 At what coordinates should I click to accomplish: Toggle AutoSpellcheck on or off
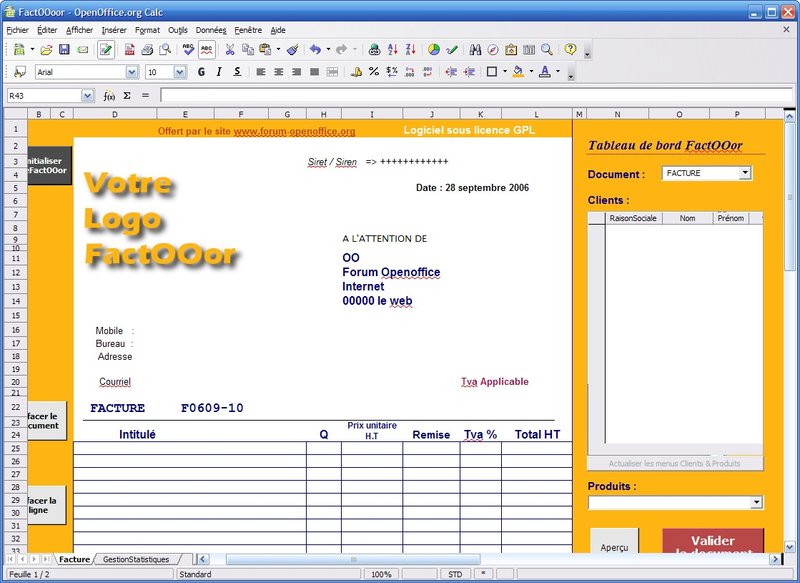(206, 49)
